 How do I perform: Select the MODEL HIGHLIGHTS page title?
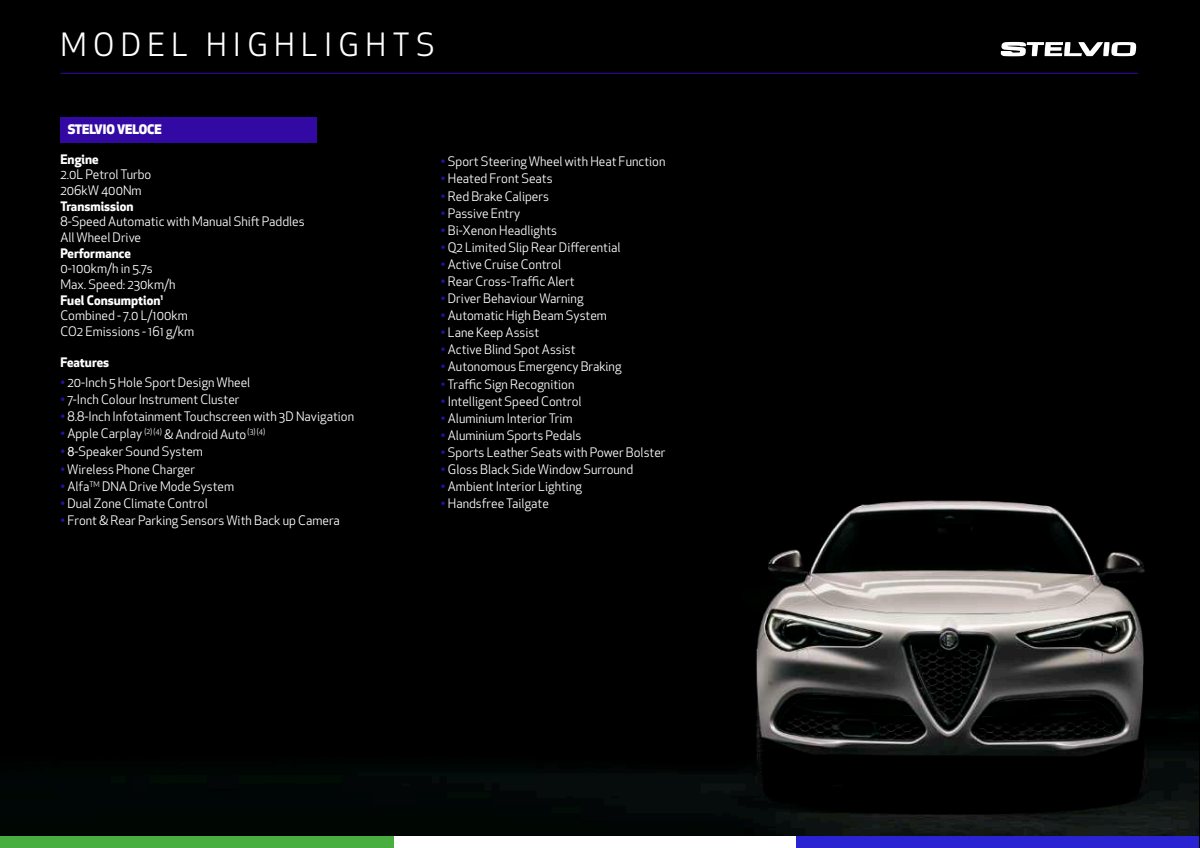(248, 45)
